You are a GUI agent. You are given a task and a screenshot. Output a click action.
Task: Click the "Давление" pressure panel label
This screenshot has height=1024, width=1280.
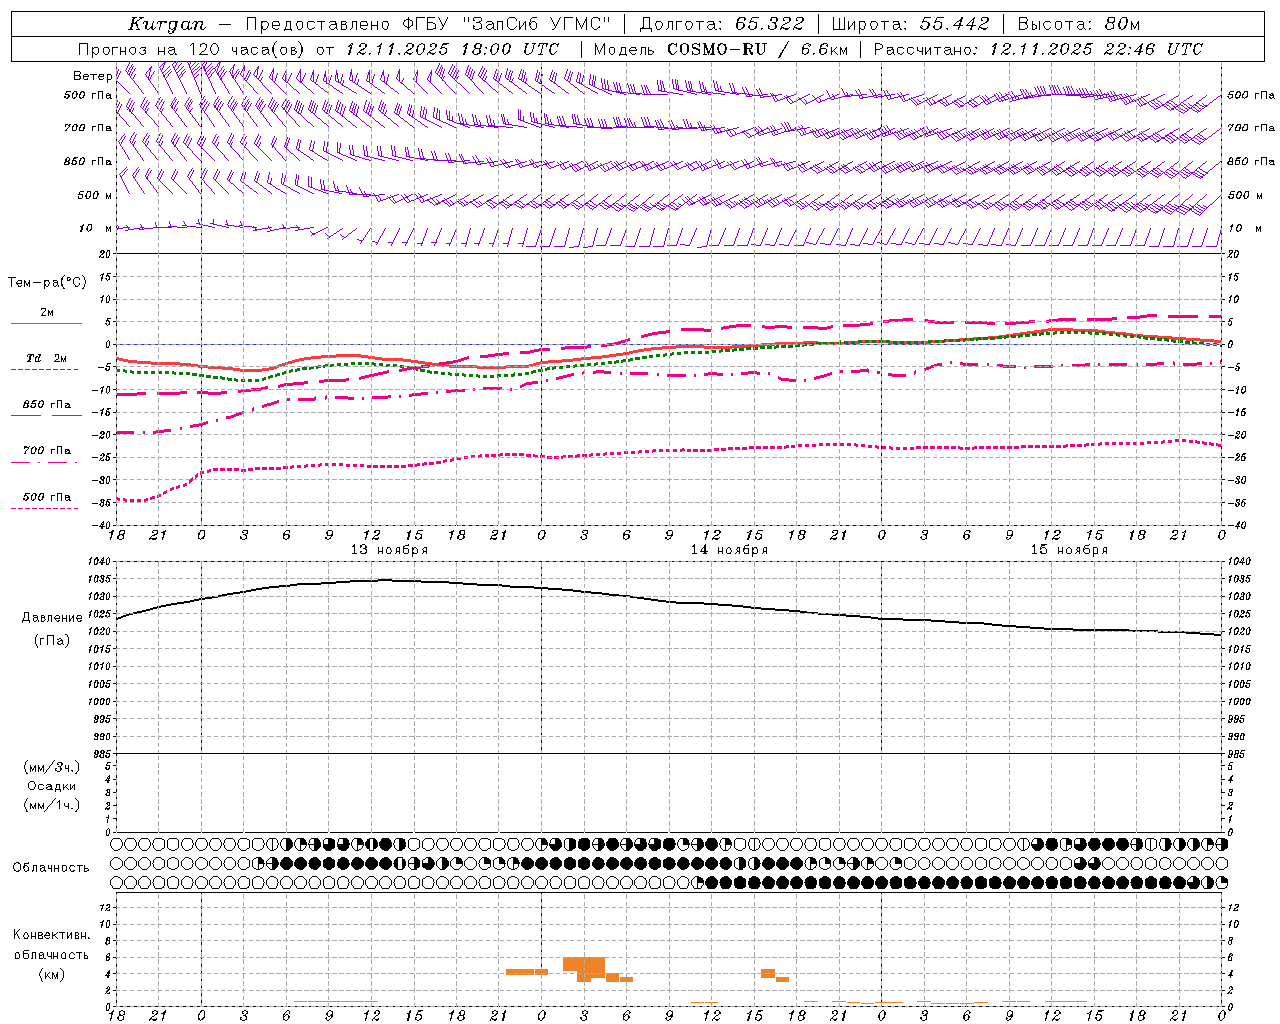(52, 618)
